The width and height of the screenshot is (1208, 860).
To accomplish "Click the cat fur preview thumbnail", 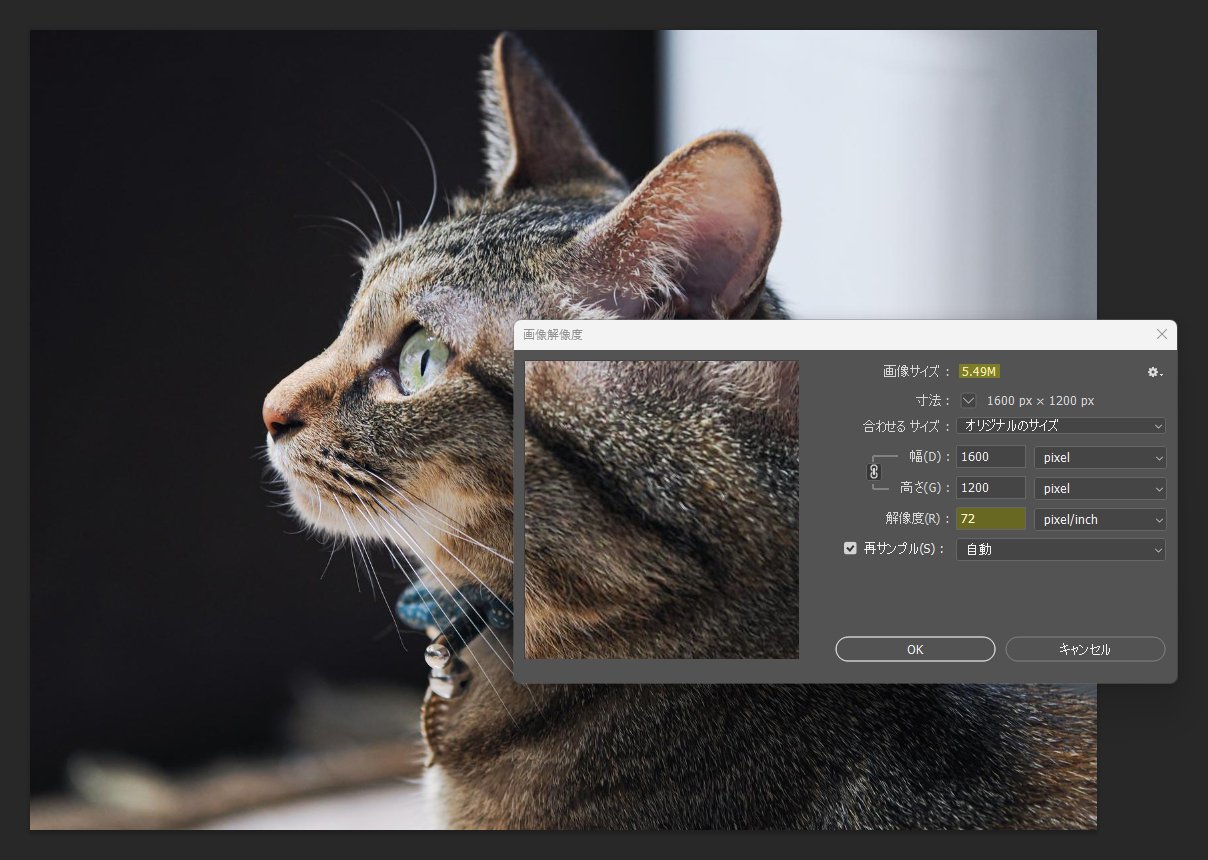I will click(661, 510).
